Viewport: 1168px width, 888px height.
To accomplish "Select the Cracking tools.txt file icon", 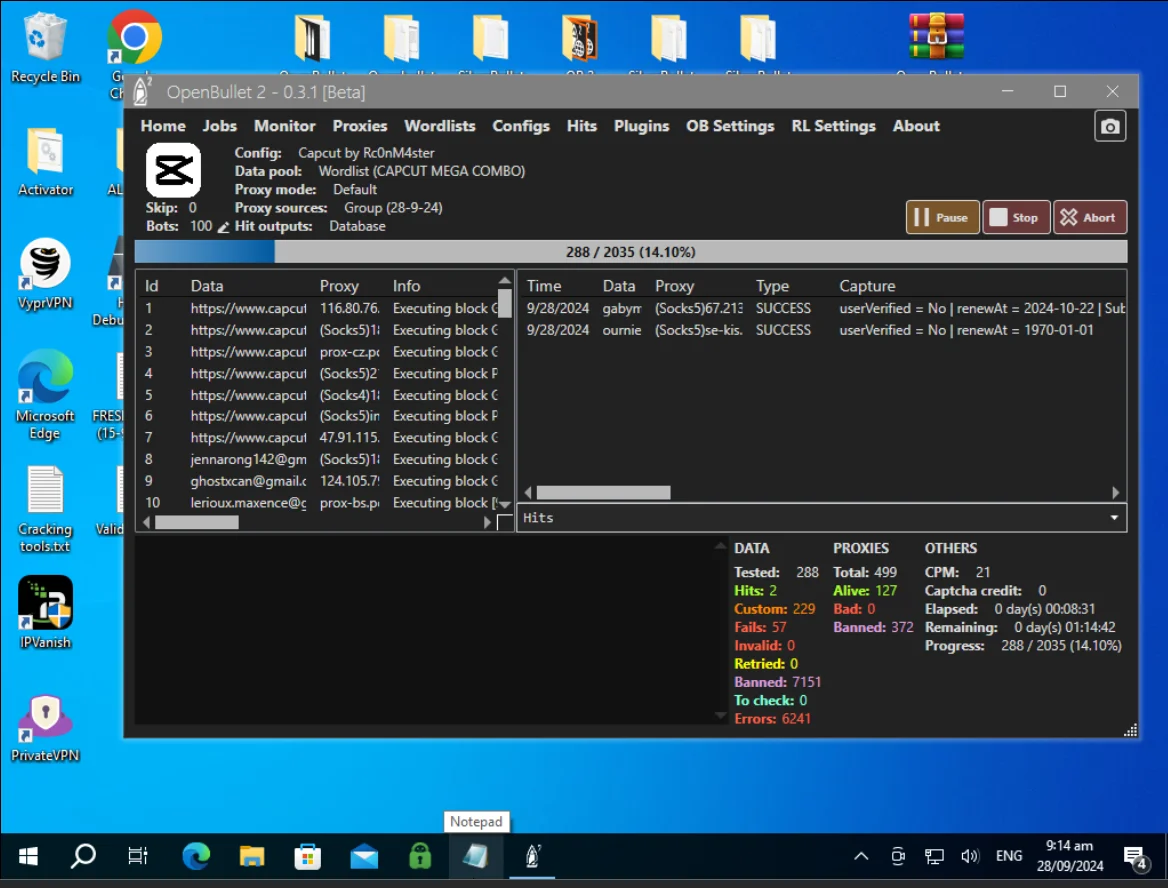I will coord(45,510).
